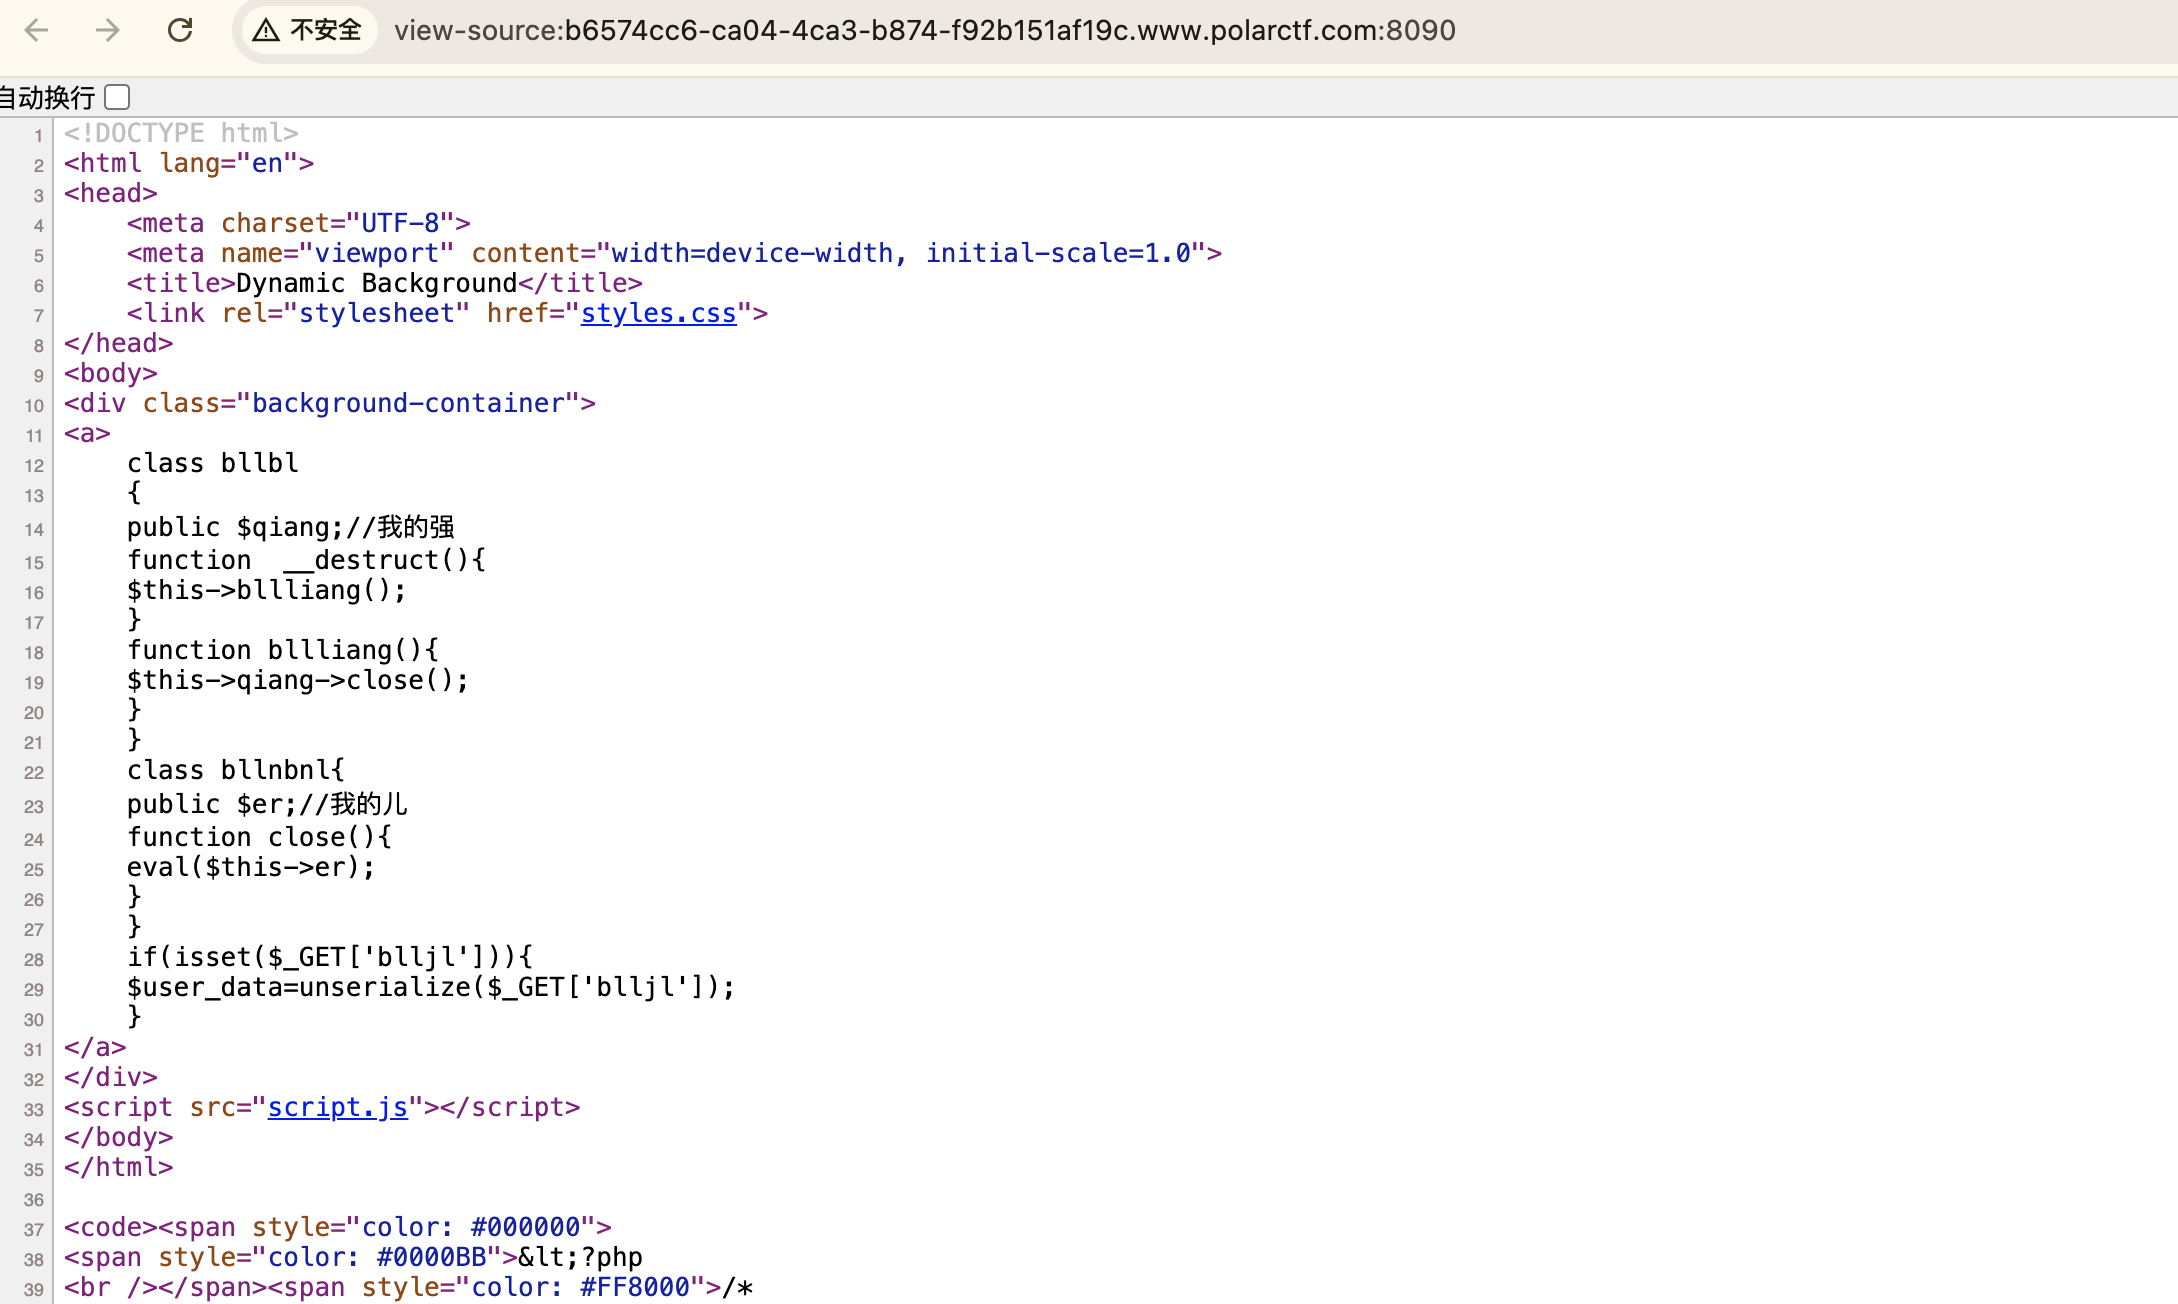Click the browser forward arrow
Image resolution: width=2178 pixels, height=1304 pixels.
pos(107,30)
